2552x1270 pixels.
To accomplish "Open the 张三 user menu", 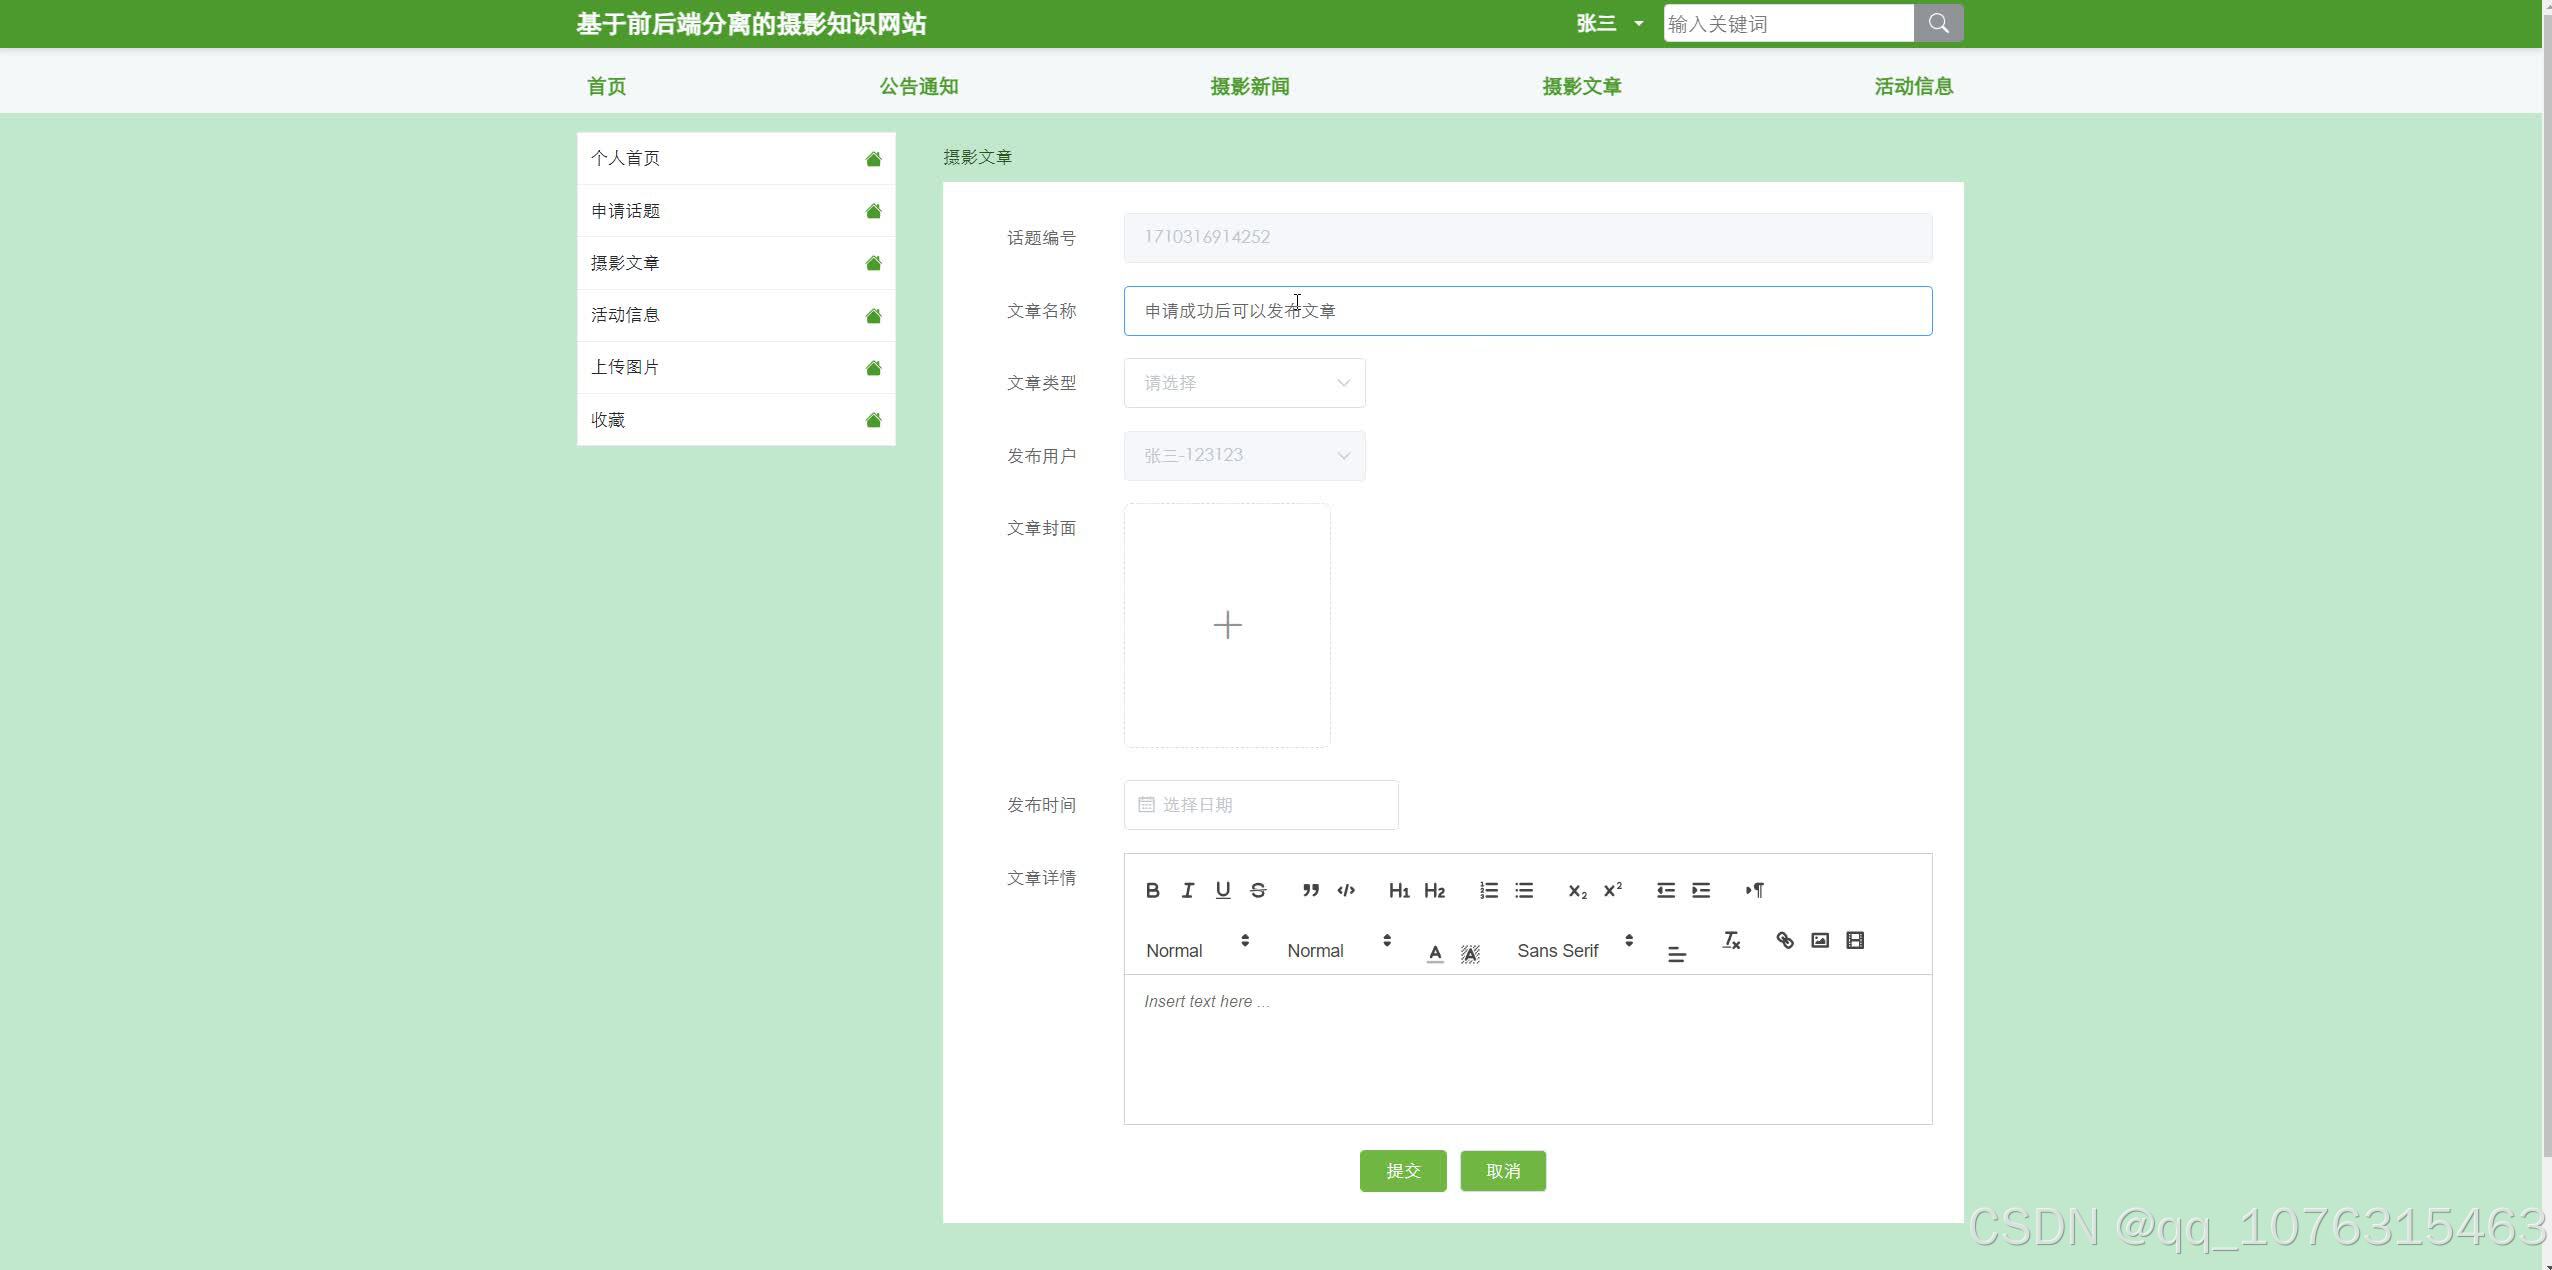I will point(1608,23).
